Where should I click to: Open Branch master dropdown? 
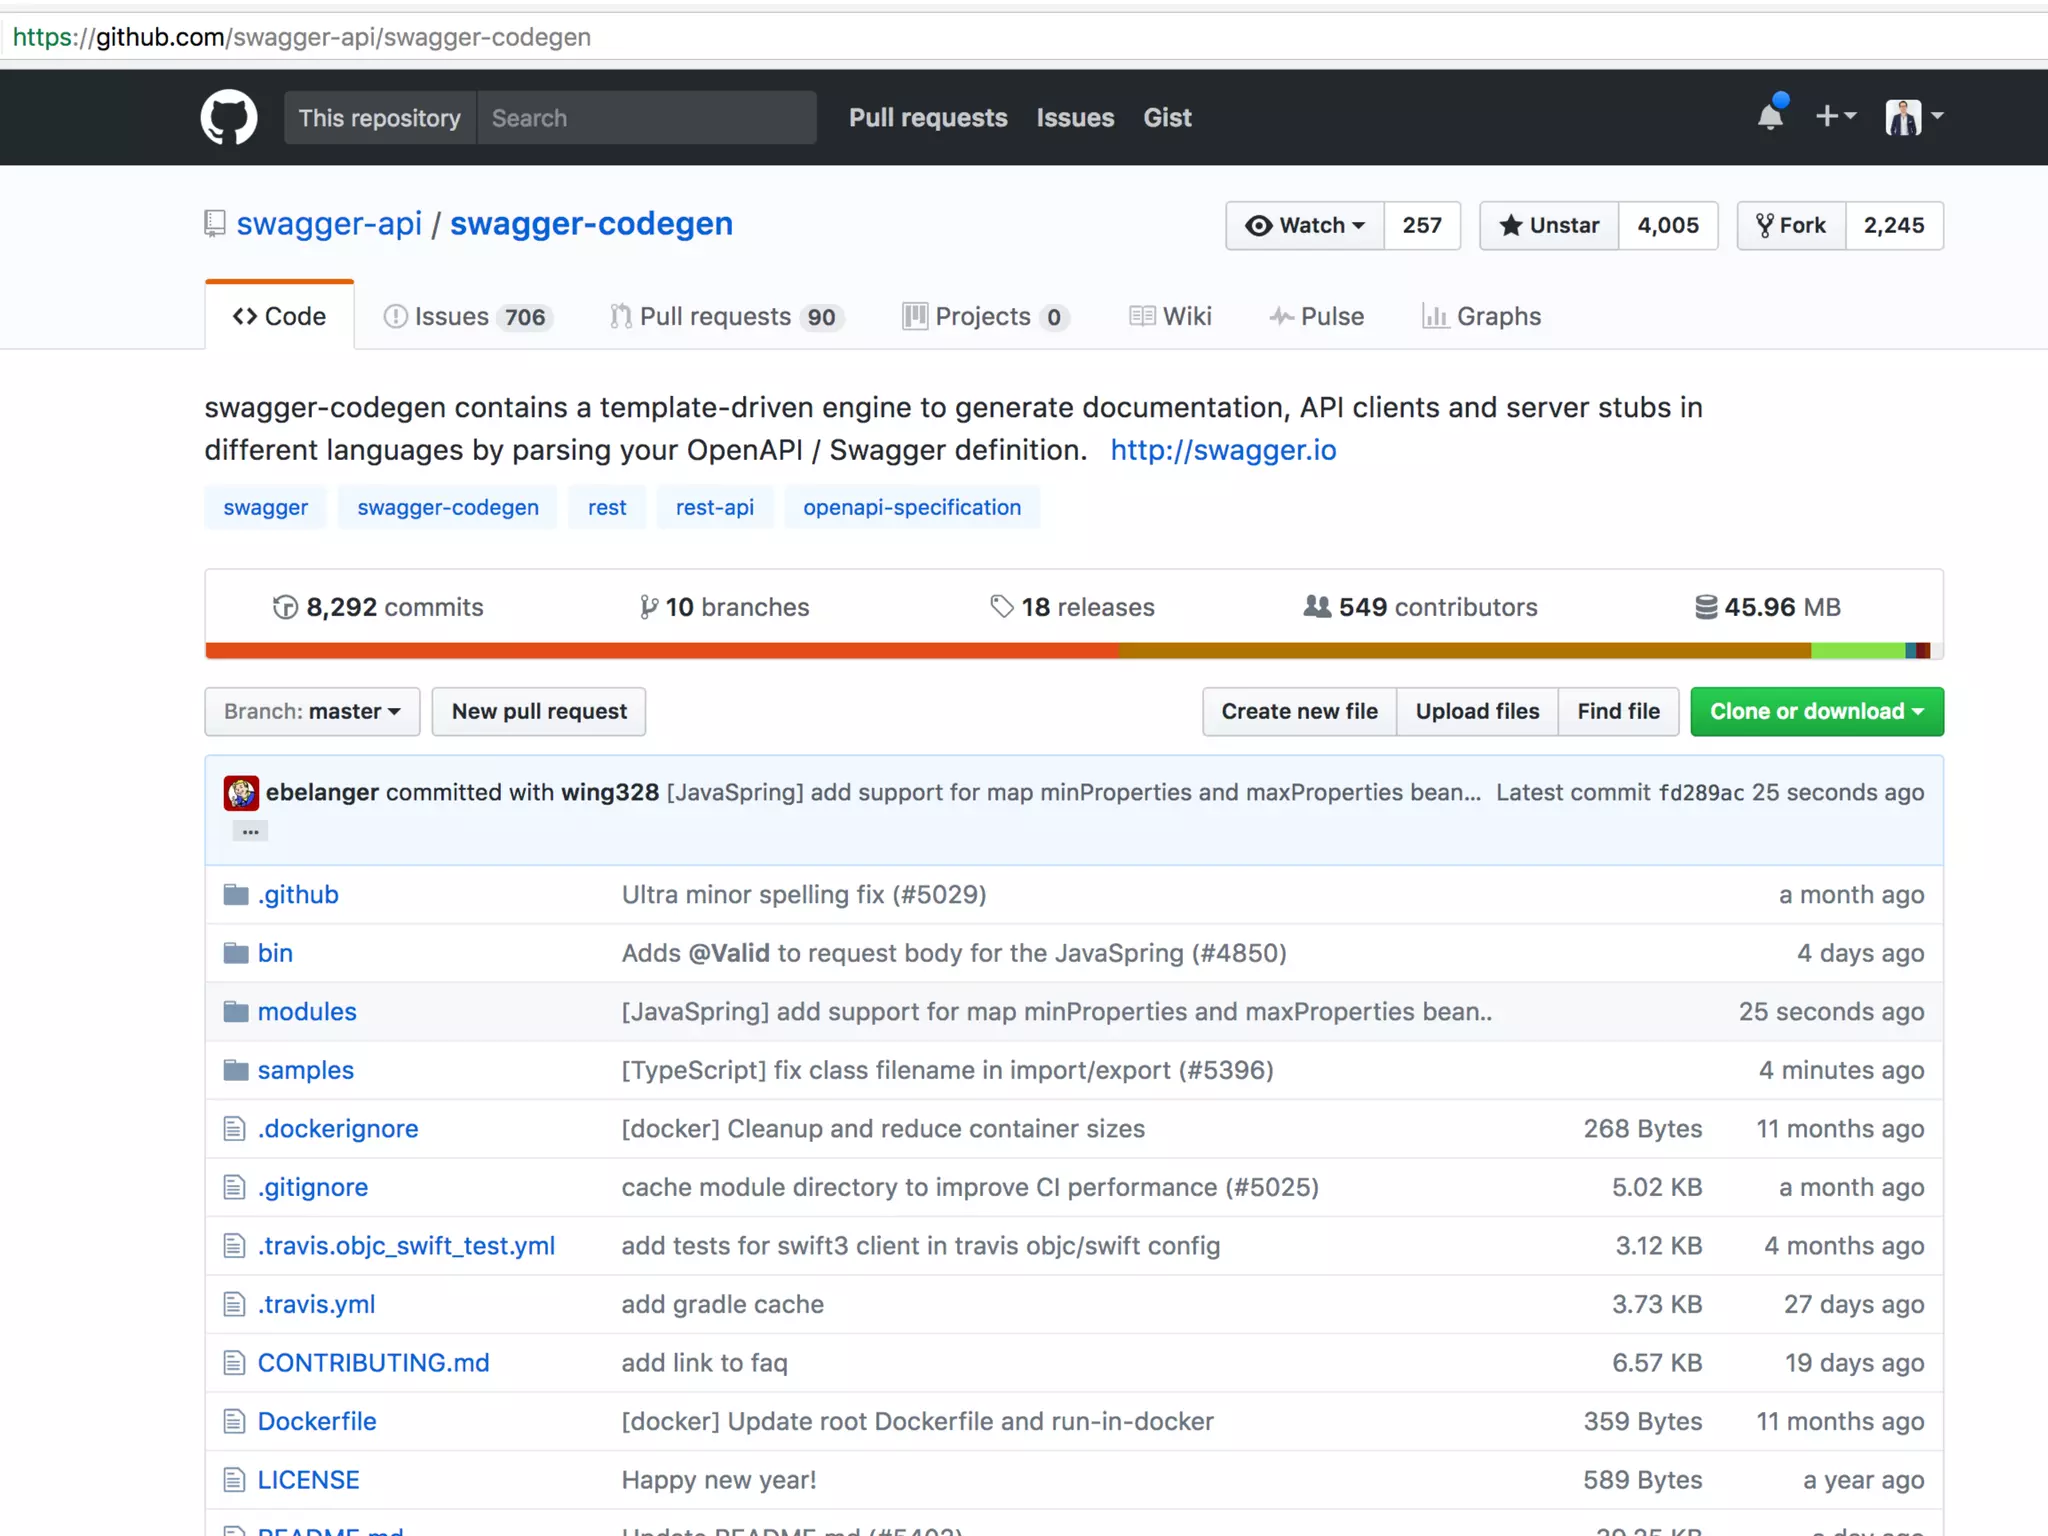coord(312,712)
